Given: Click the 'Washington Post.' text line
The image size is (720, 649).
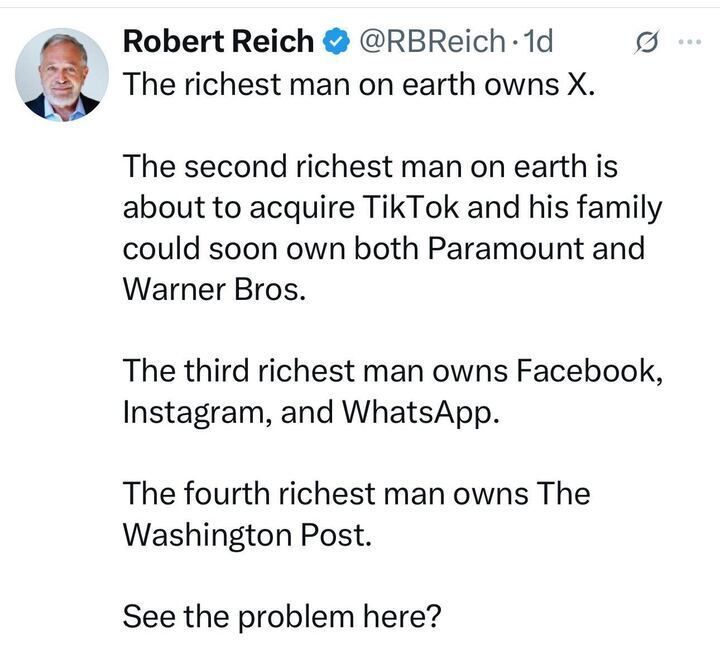Looking at the screenshot, I should coord(246,535).
